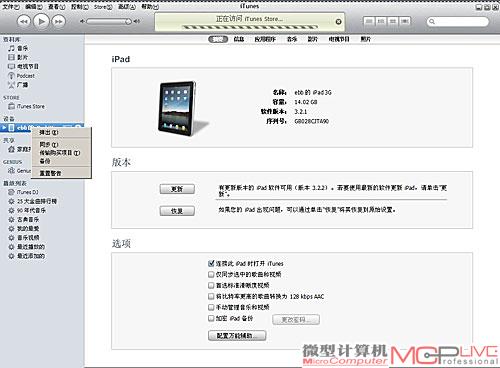Image resolution: width=500 pixels, height=368 pixels.
Task: Switch to the 摘要 summary tab
Action: coord(218,39)
